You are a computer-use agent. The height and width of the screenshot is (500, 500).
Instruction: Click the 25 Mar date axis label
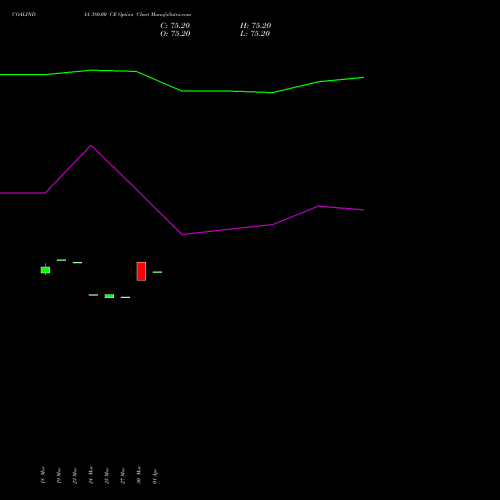click(107, 475)
